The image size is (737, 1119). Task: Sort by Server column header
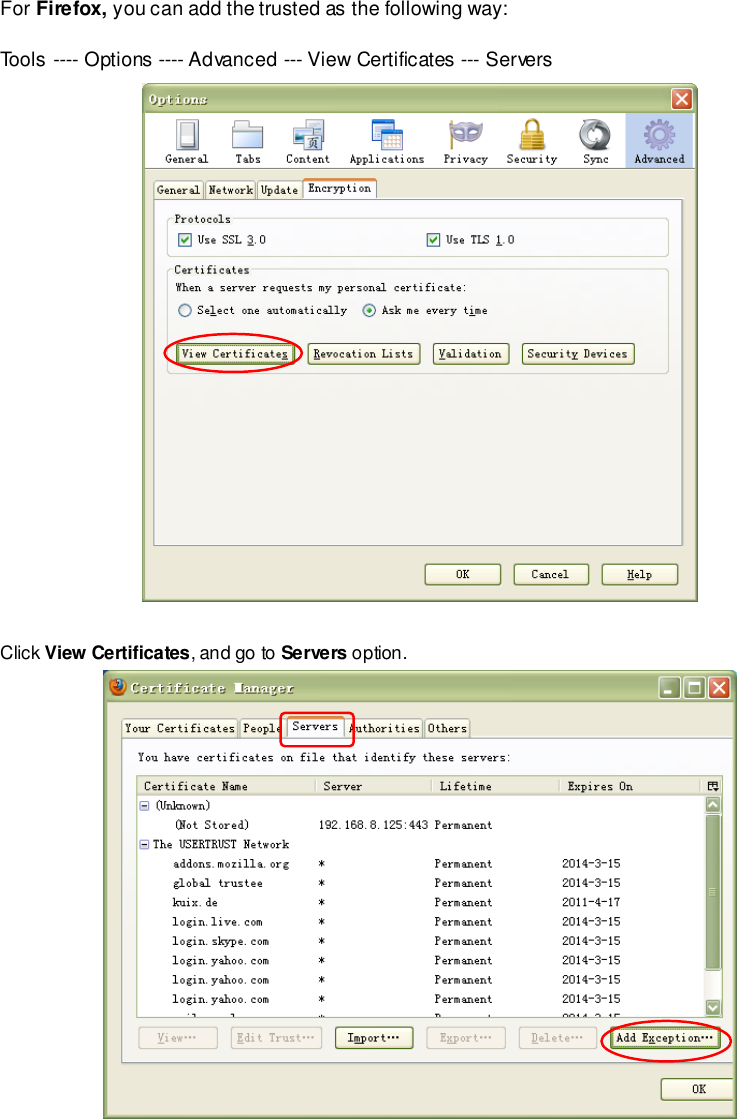point(373,786)
